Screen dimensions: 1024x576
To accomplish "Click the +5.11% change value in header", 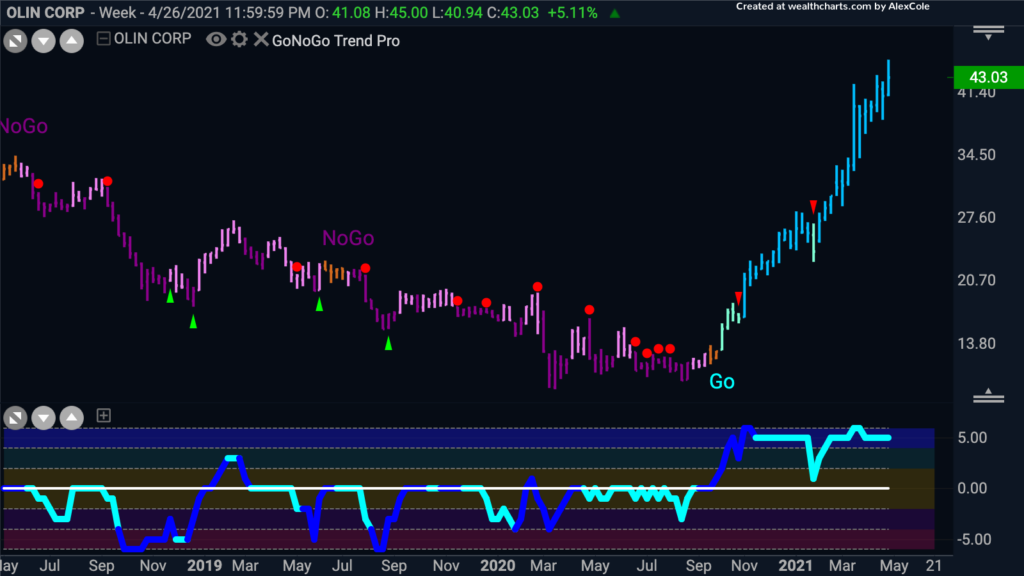I will pyautogui.click(x=572, y=12).
